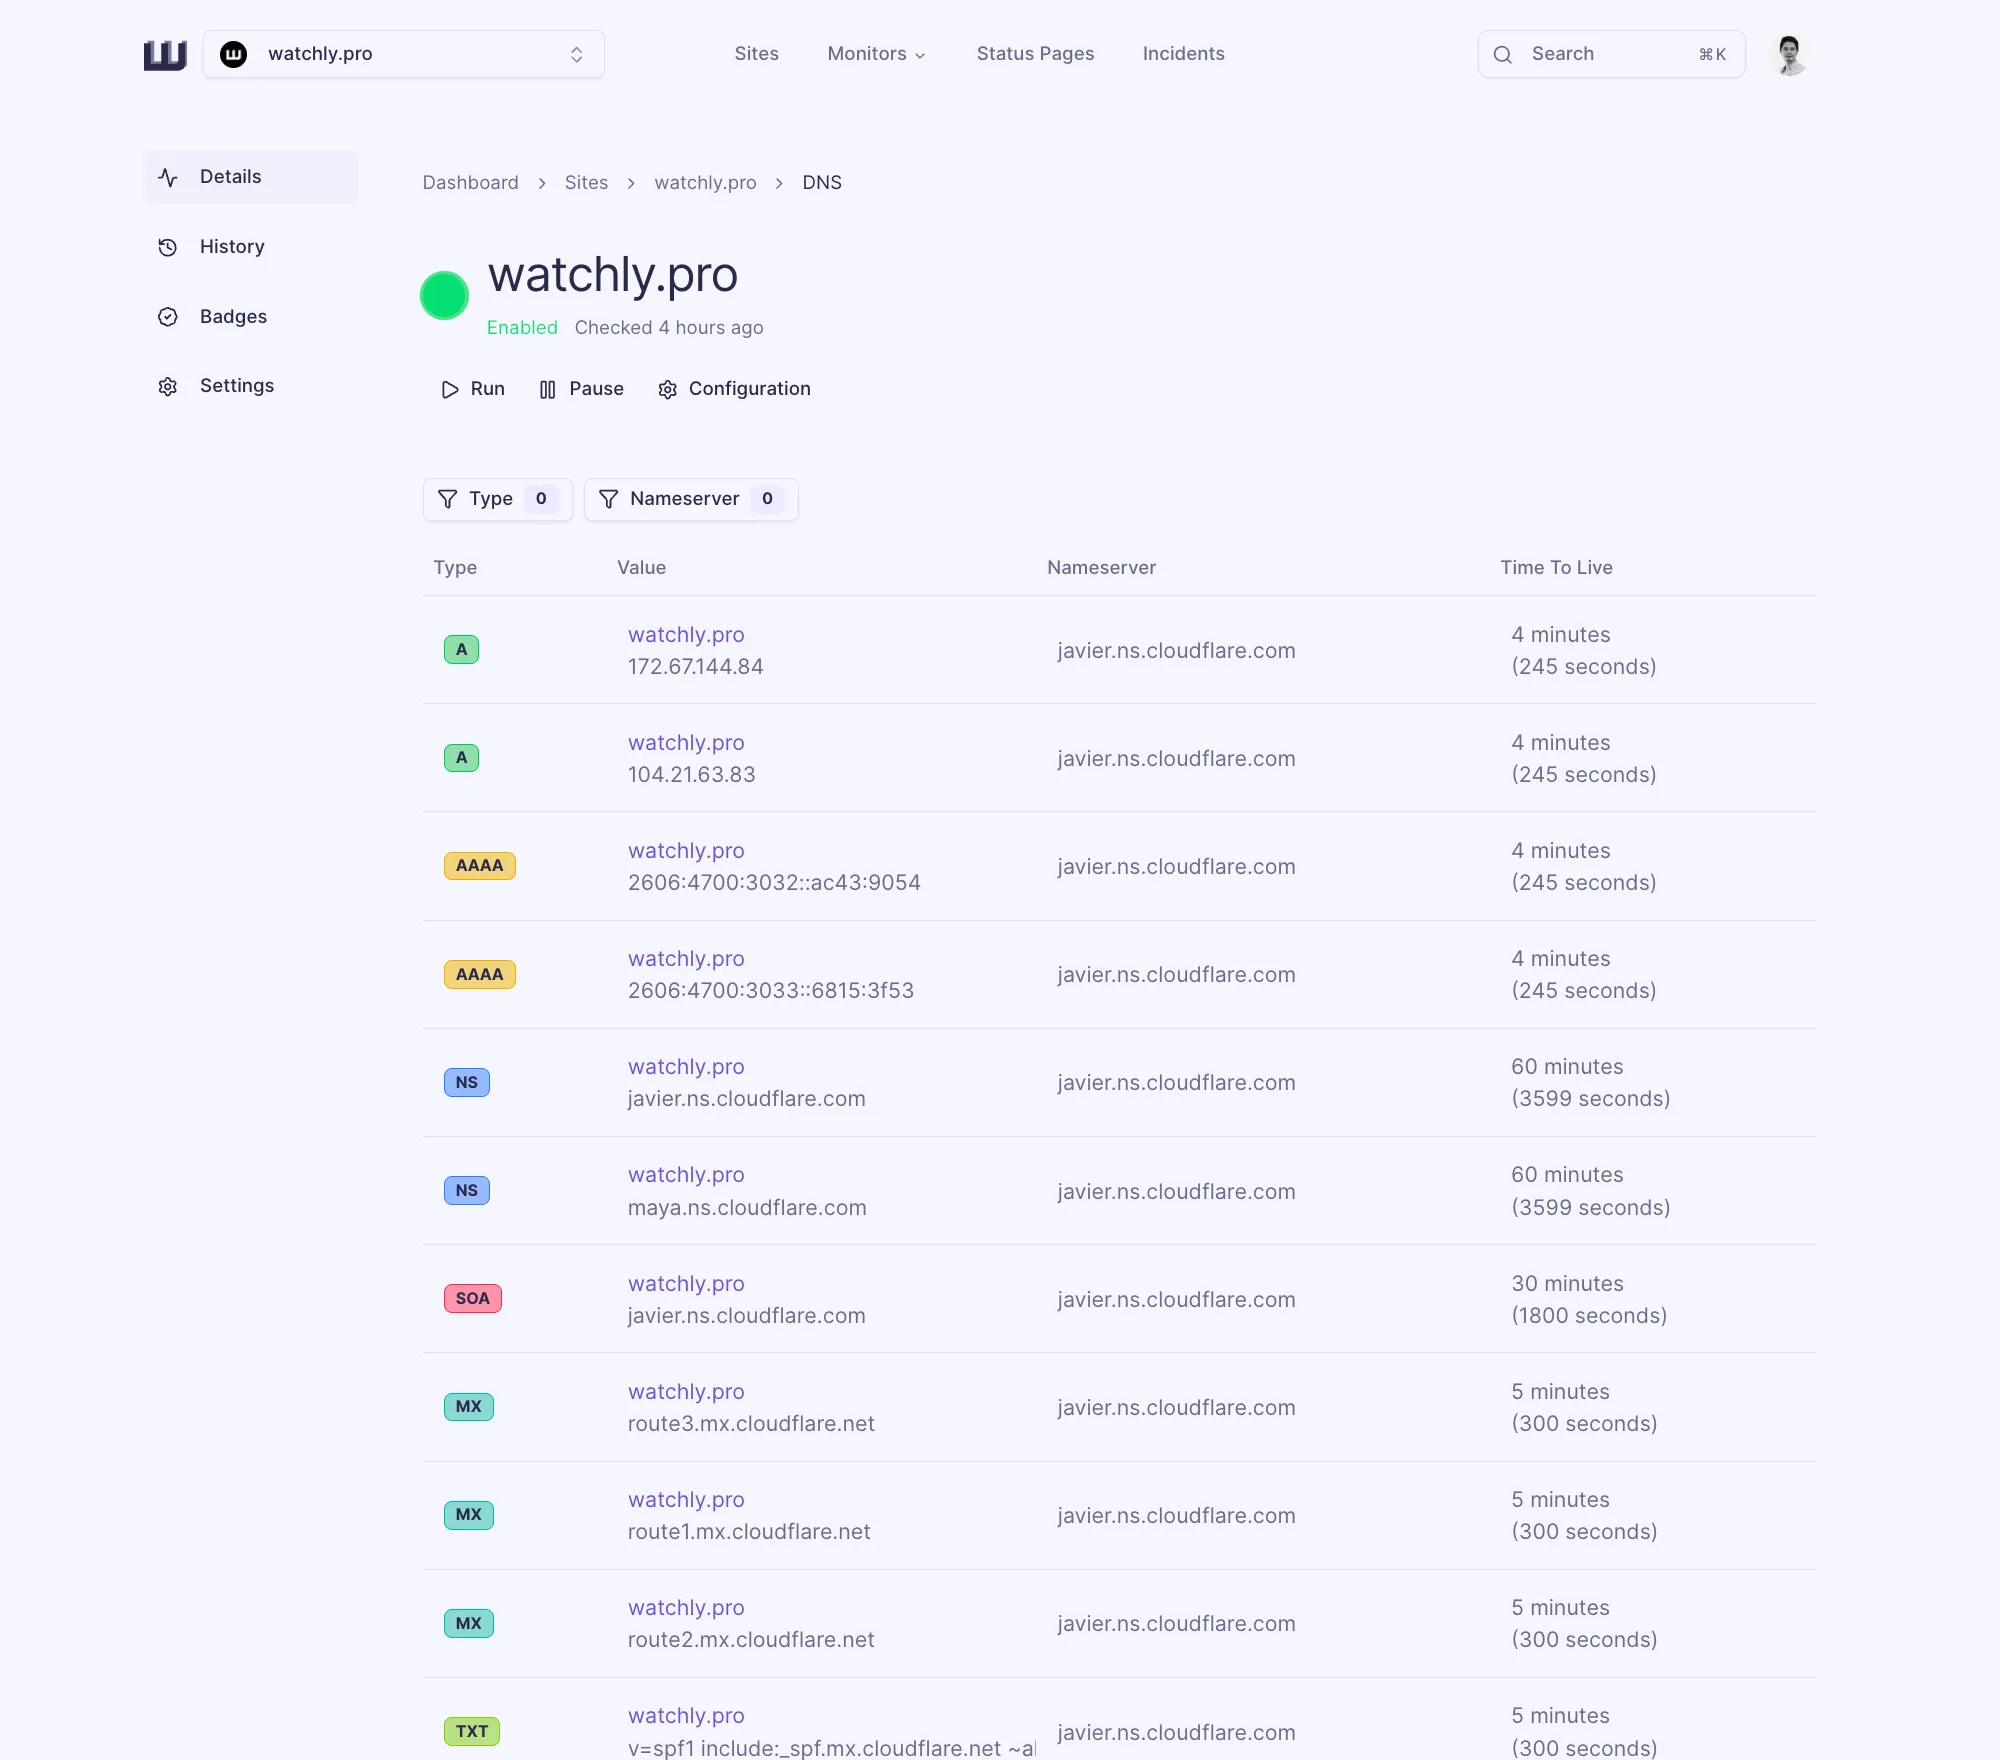Open watchly.pro link in 172.67.144.84 row

[x=686, y=635]
